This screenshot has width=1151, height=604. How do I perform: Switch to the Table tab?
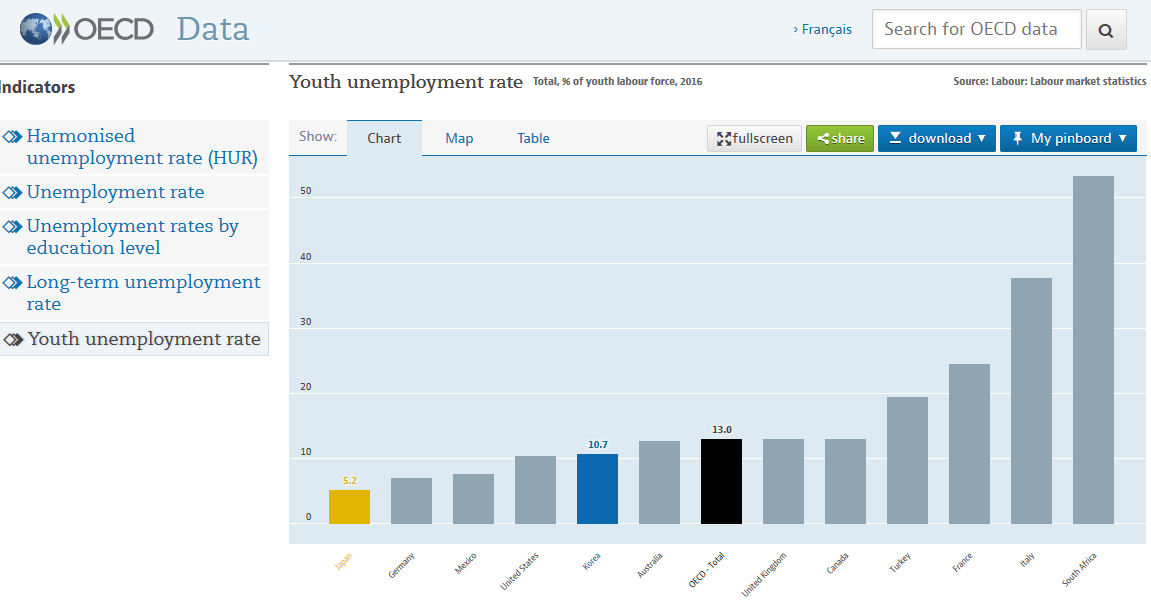533,138
